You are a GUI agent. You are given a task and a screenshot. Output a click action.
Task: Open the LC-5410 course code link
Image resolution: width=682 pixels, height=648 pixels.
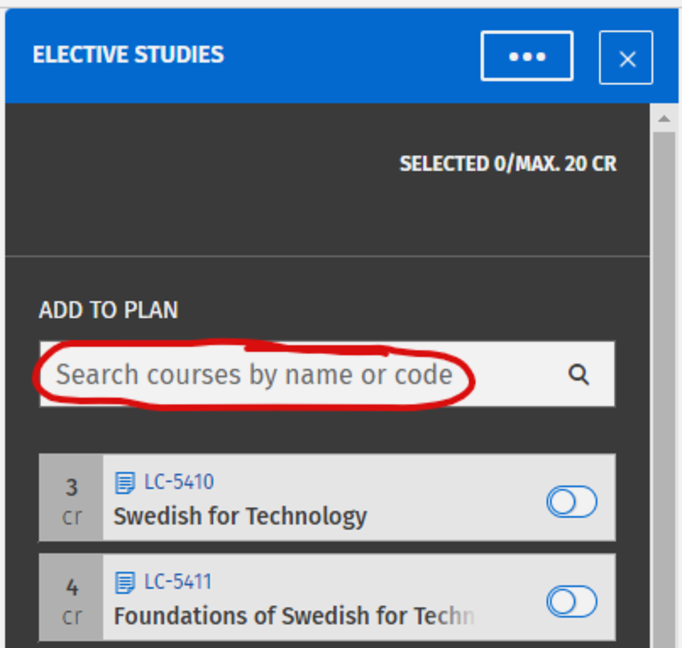(x=179, y=482)
